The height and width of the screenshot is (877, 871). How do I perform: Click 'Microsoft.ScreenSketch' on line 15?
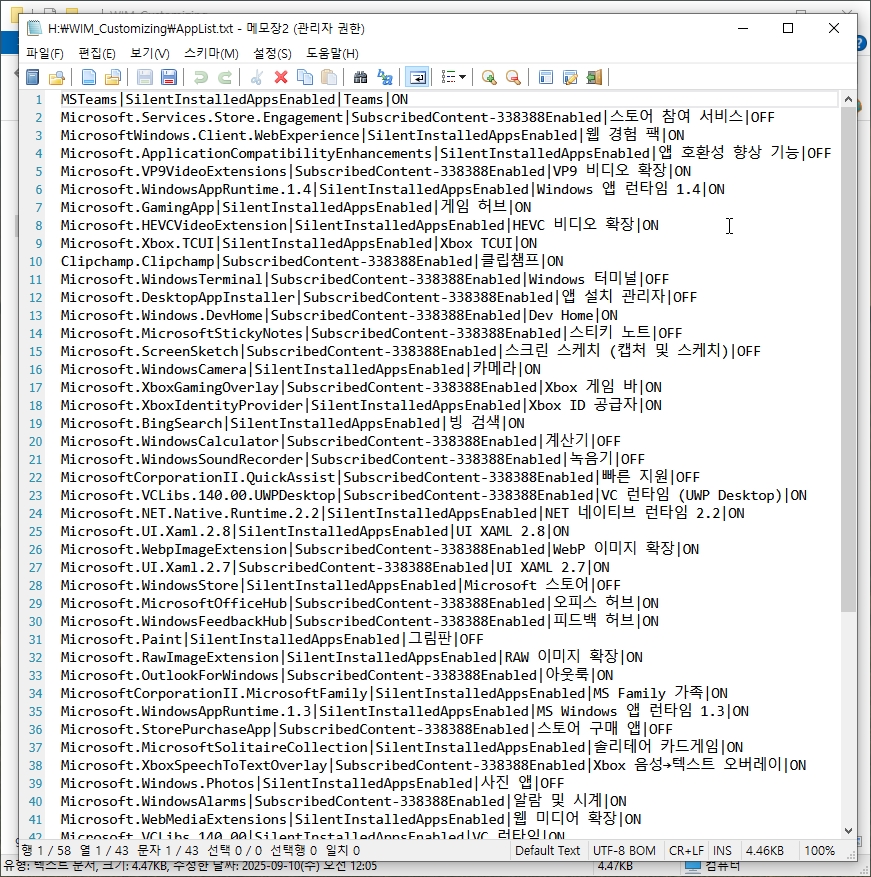pos(149,351)
